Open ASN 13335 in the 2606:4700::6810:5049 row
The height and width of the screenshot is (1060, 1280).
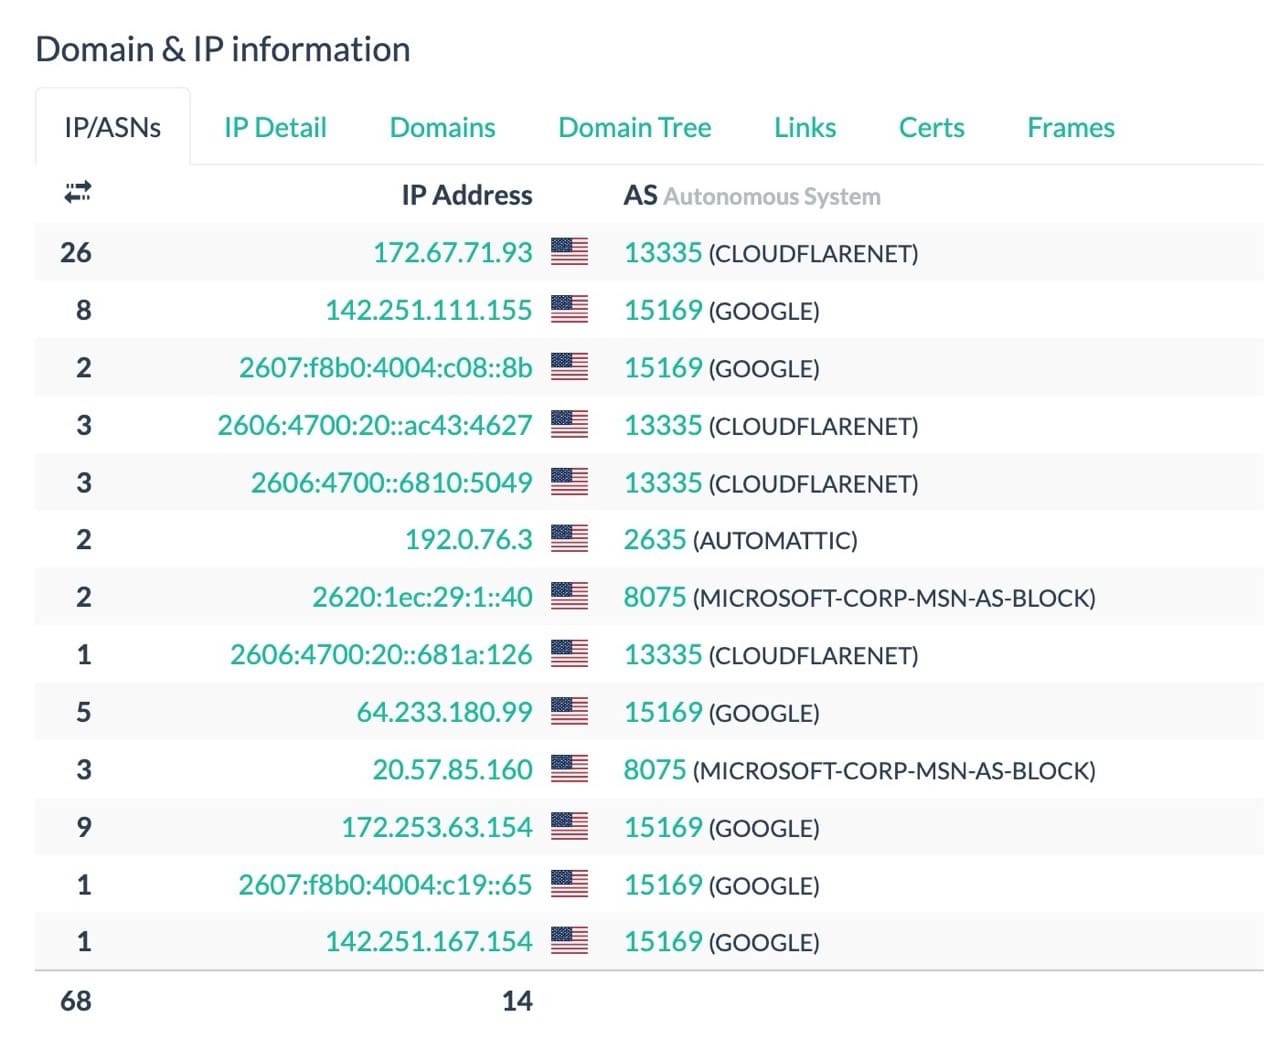tap(663, 482)
